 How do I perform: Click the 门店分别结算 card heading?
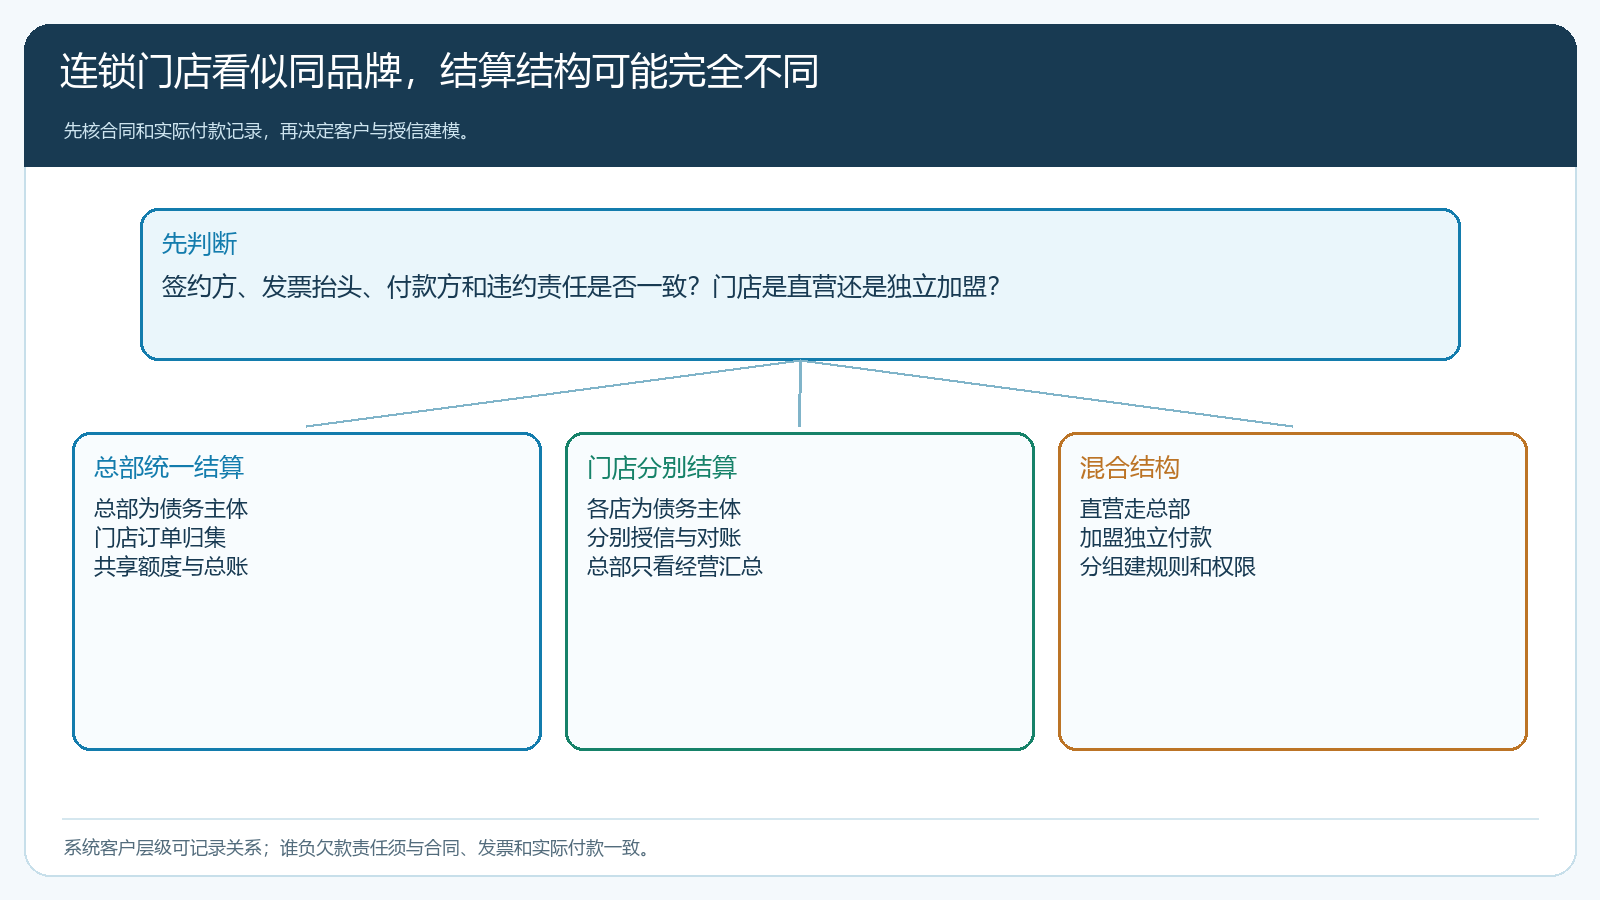662,467
